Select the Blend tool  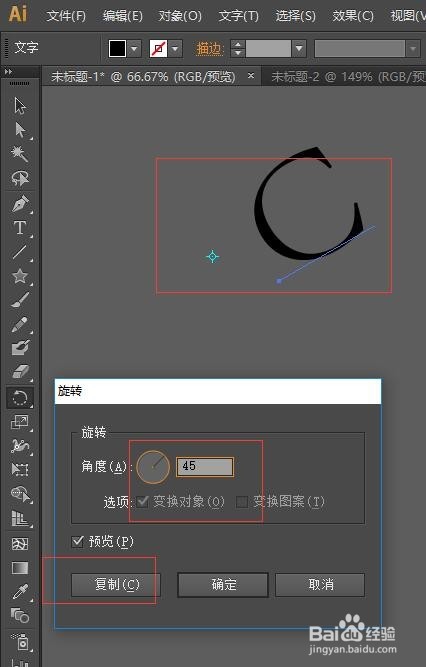tap(20, 616)
